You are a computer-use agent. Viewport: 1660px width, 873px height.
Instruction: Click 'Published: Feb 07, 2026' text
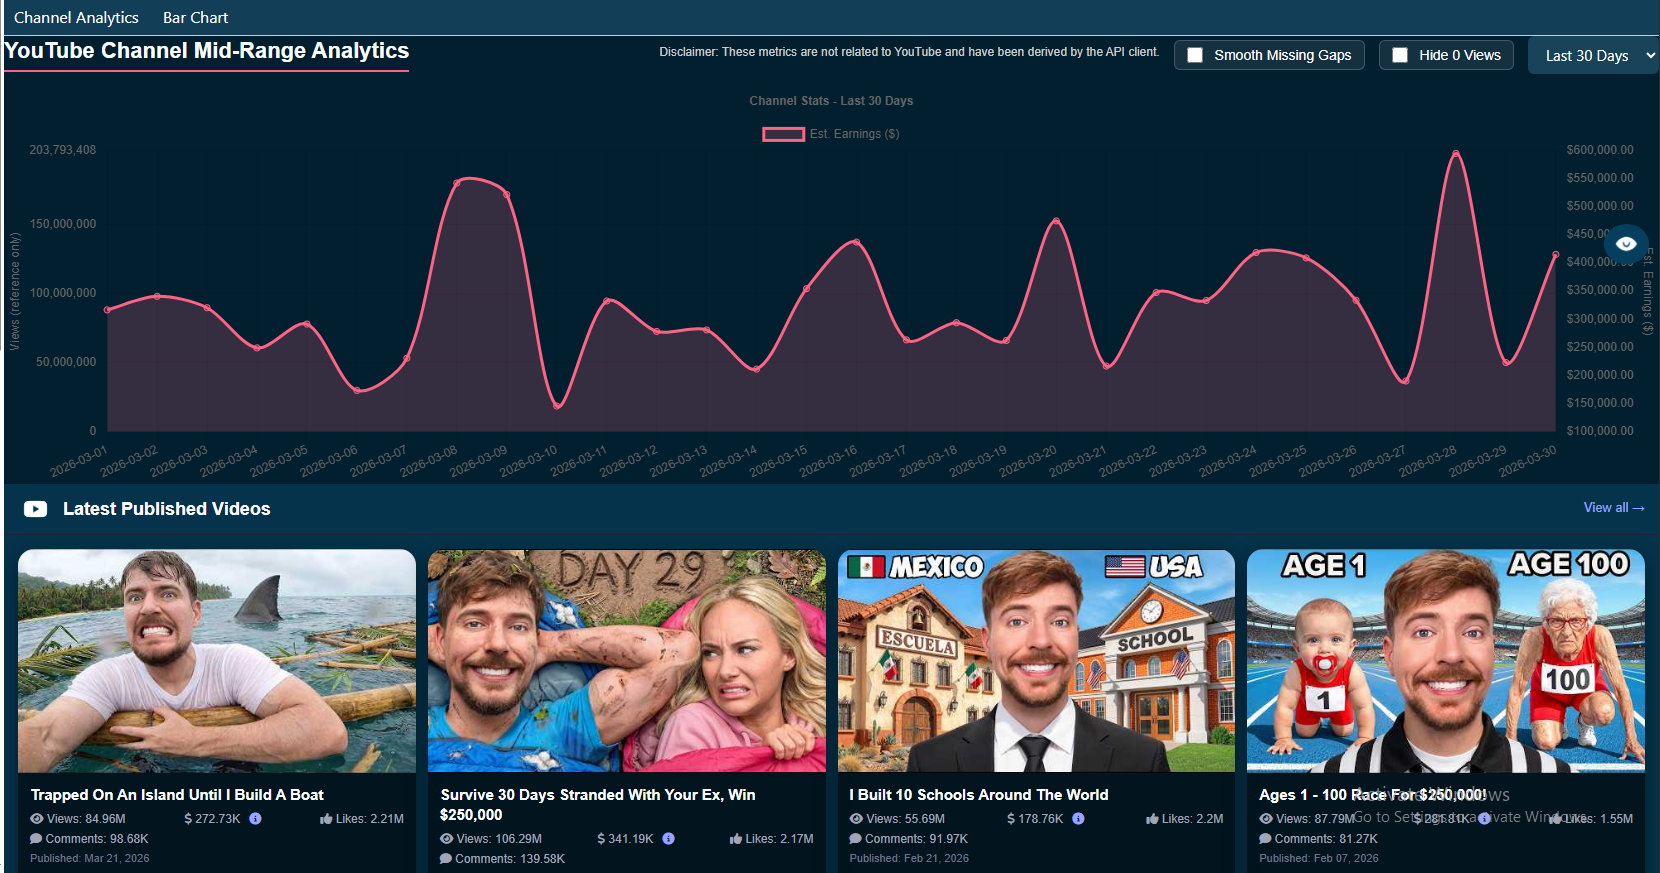[x=1319, y=858]
